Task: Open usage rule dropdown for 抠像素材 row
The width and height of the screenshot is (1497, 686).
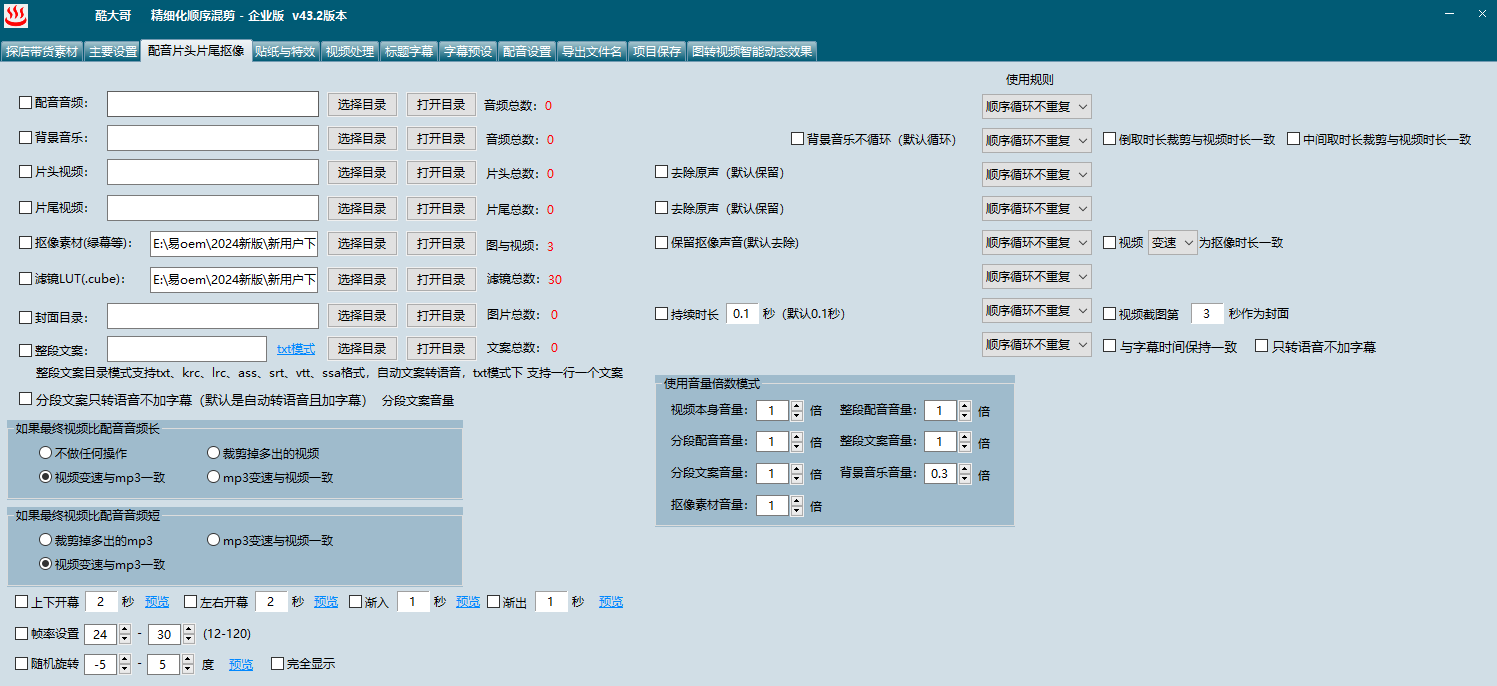Action: tap(1036, 242)
